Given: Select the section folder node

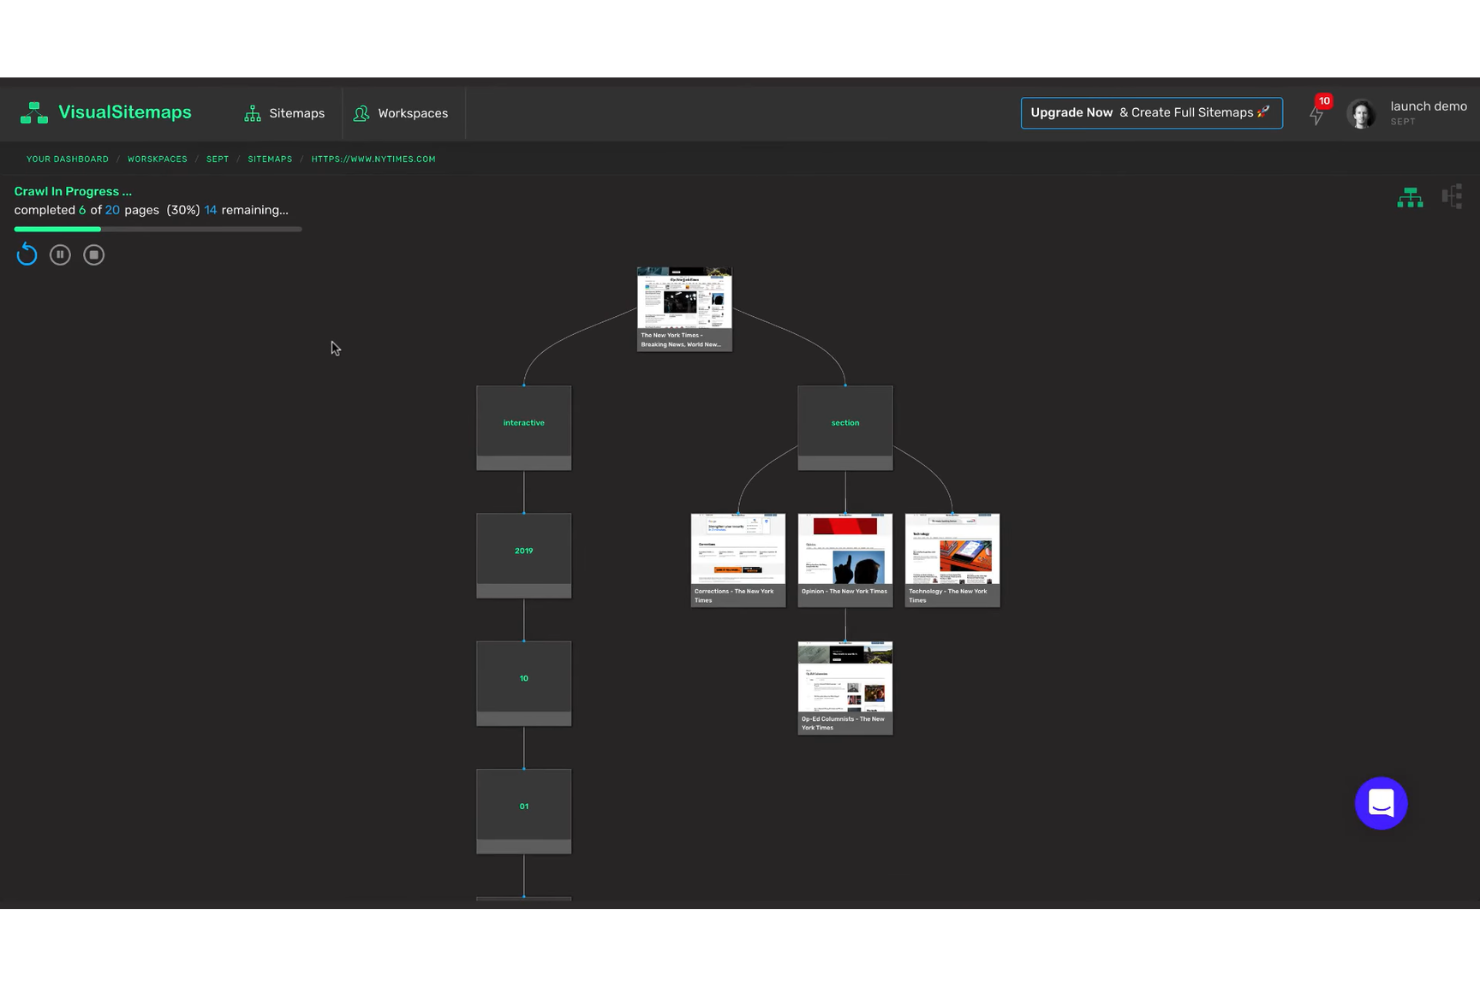Looking at the screenshot, I should point(845,428).
